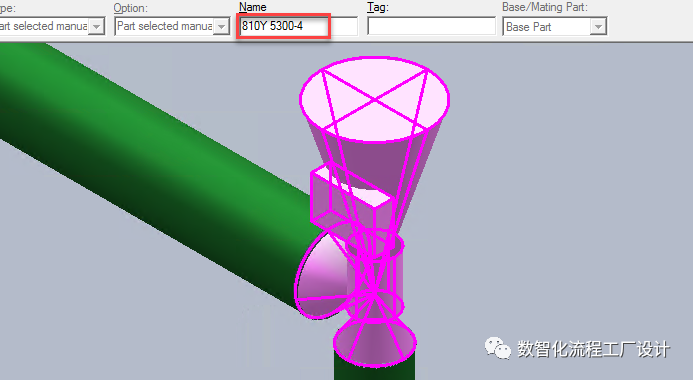Expand the Option dropdown arrow
693x380 pixels.
click(221, 27)
